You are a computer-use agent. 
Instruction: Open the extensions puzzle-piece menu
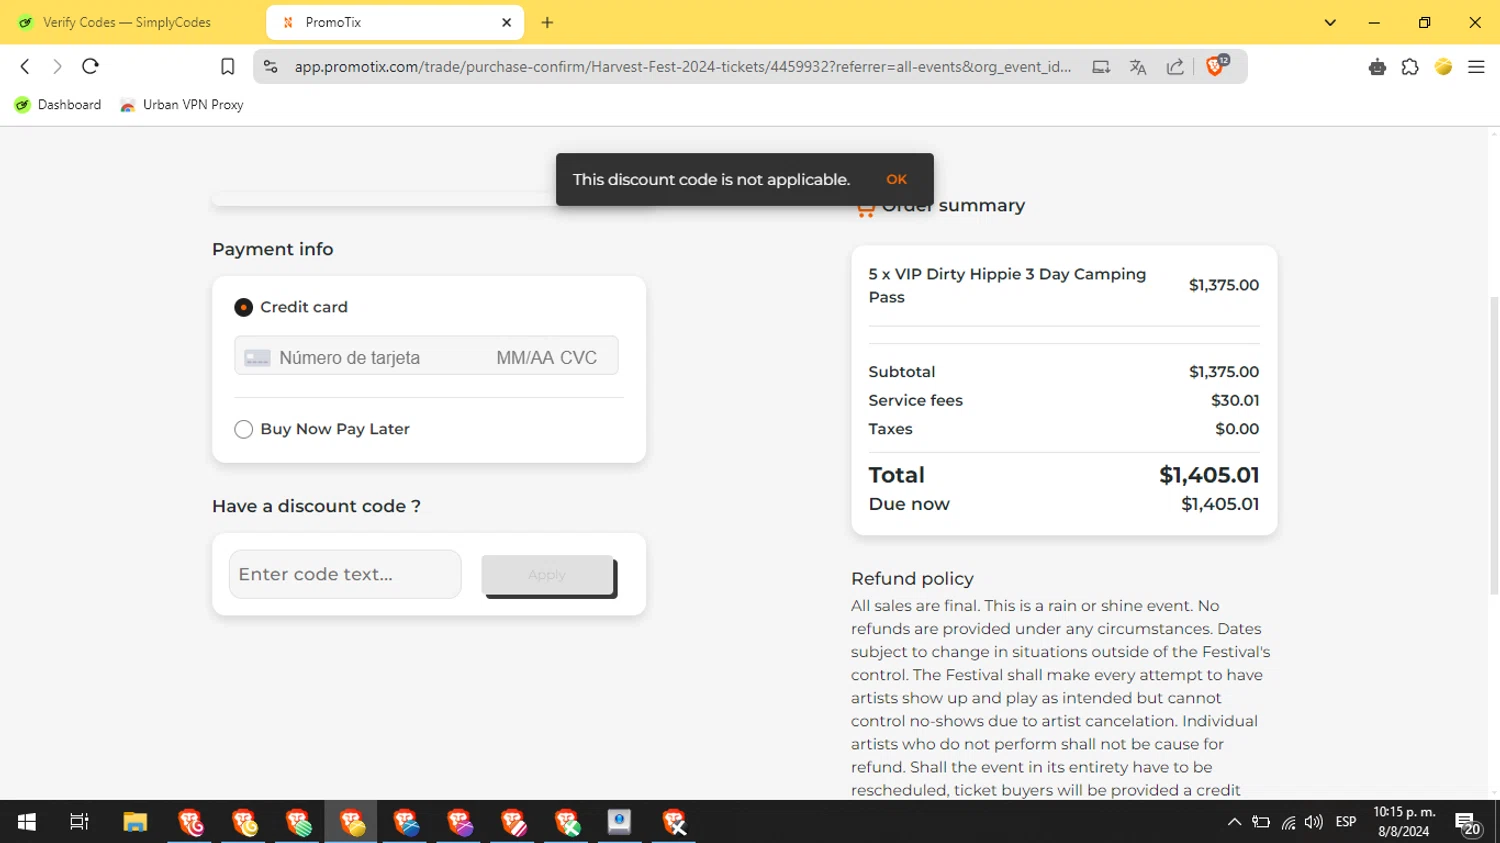[x=1410, y=67]
